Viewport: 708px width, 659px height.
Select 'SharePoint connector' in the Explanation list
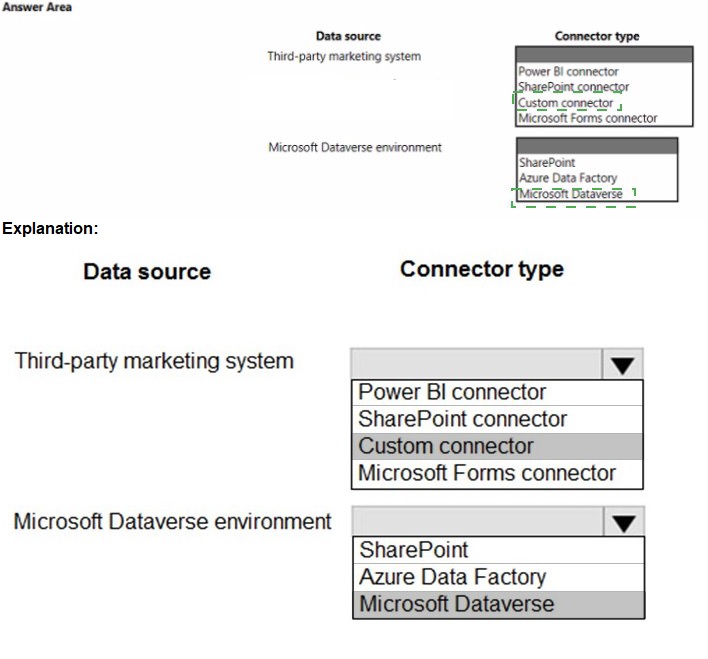[497, 419]
